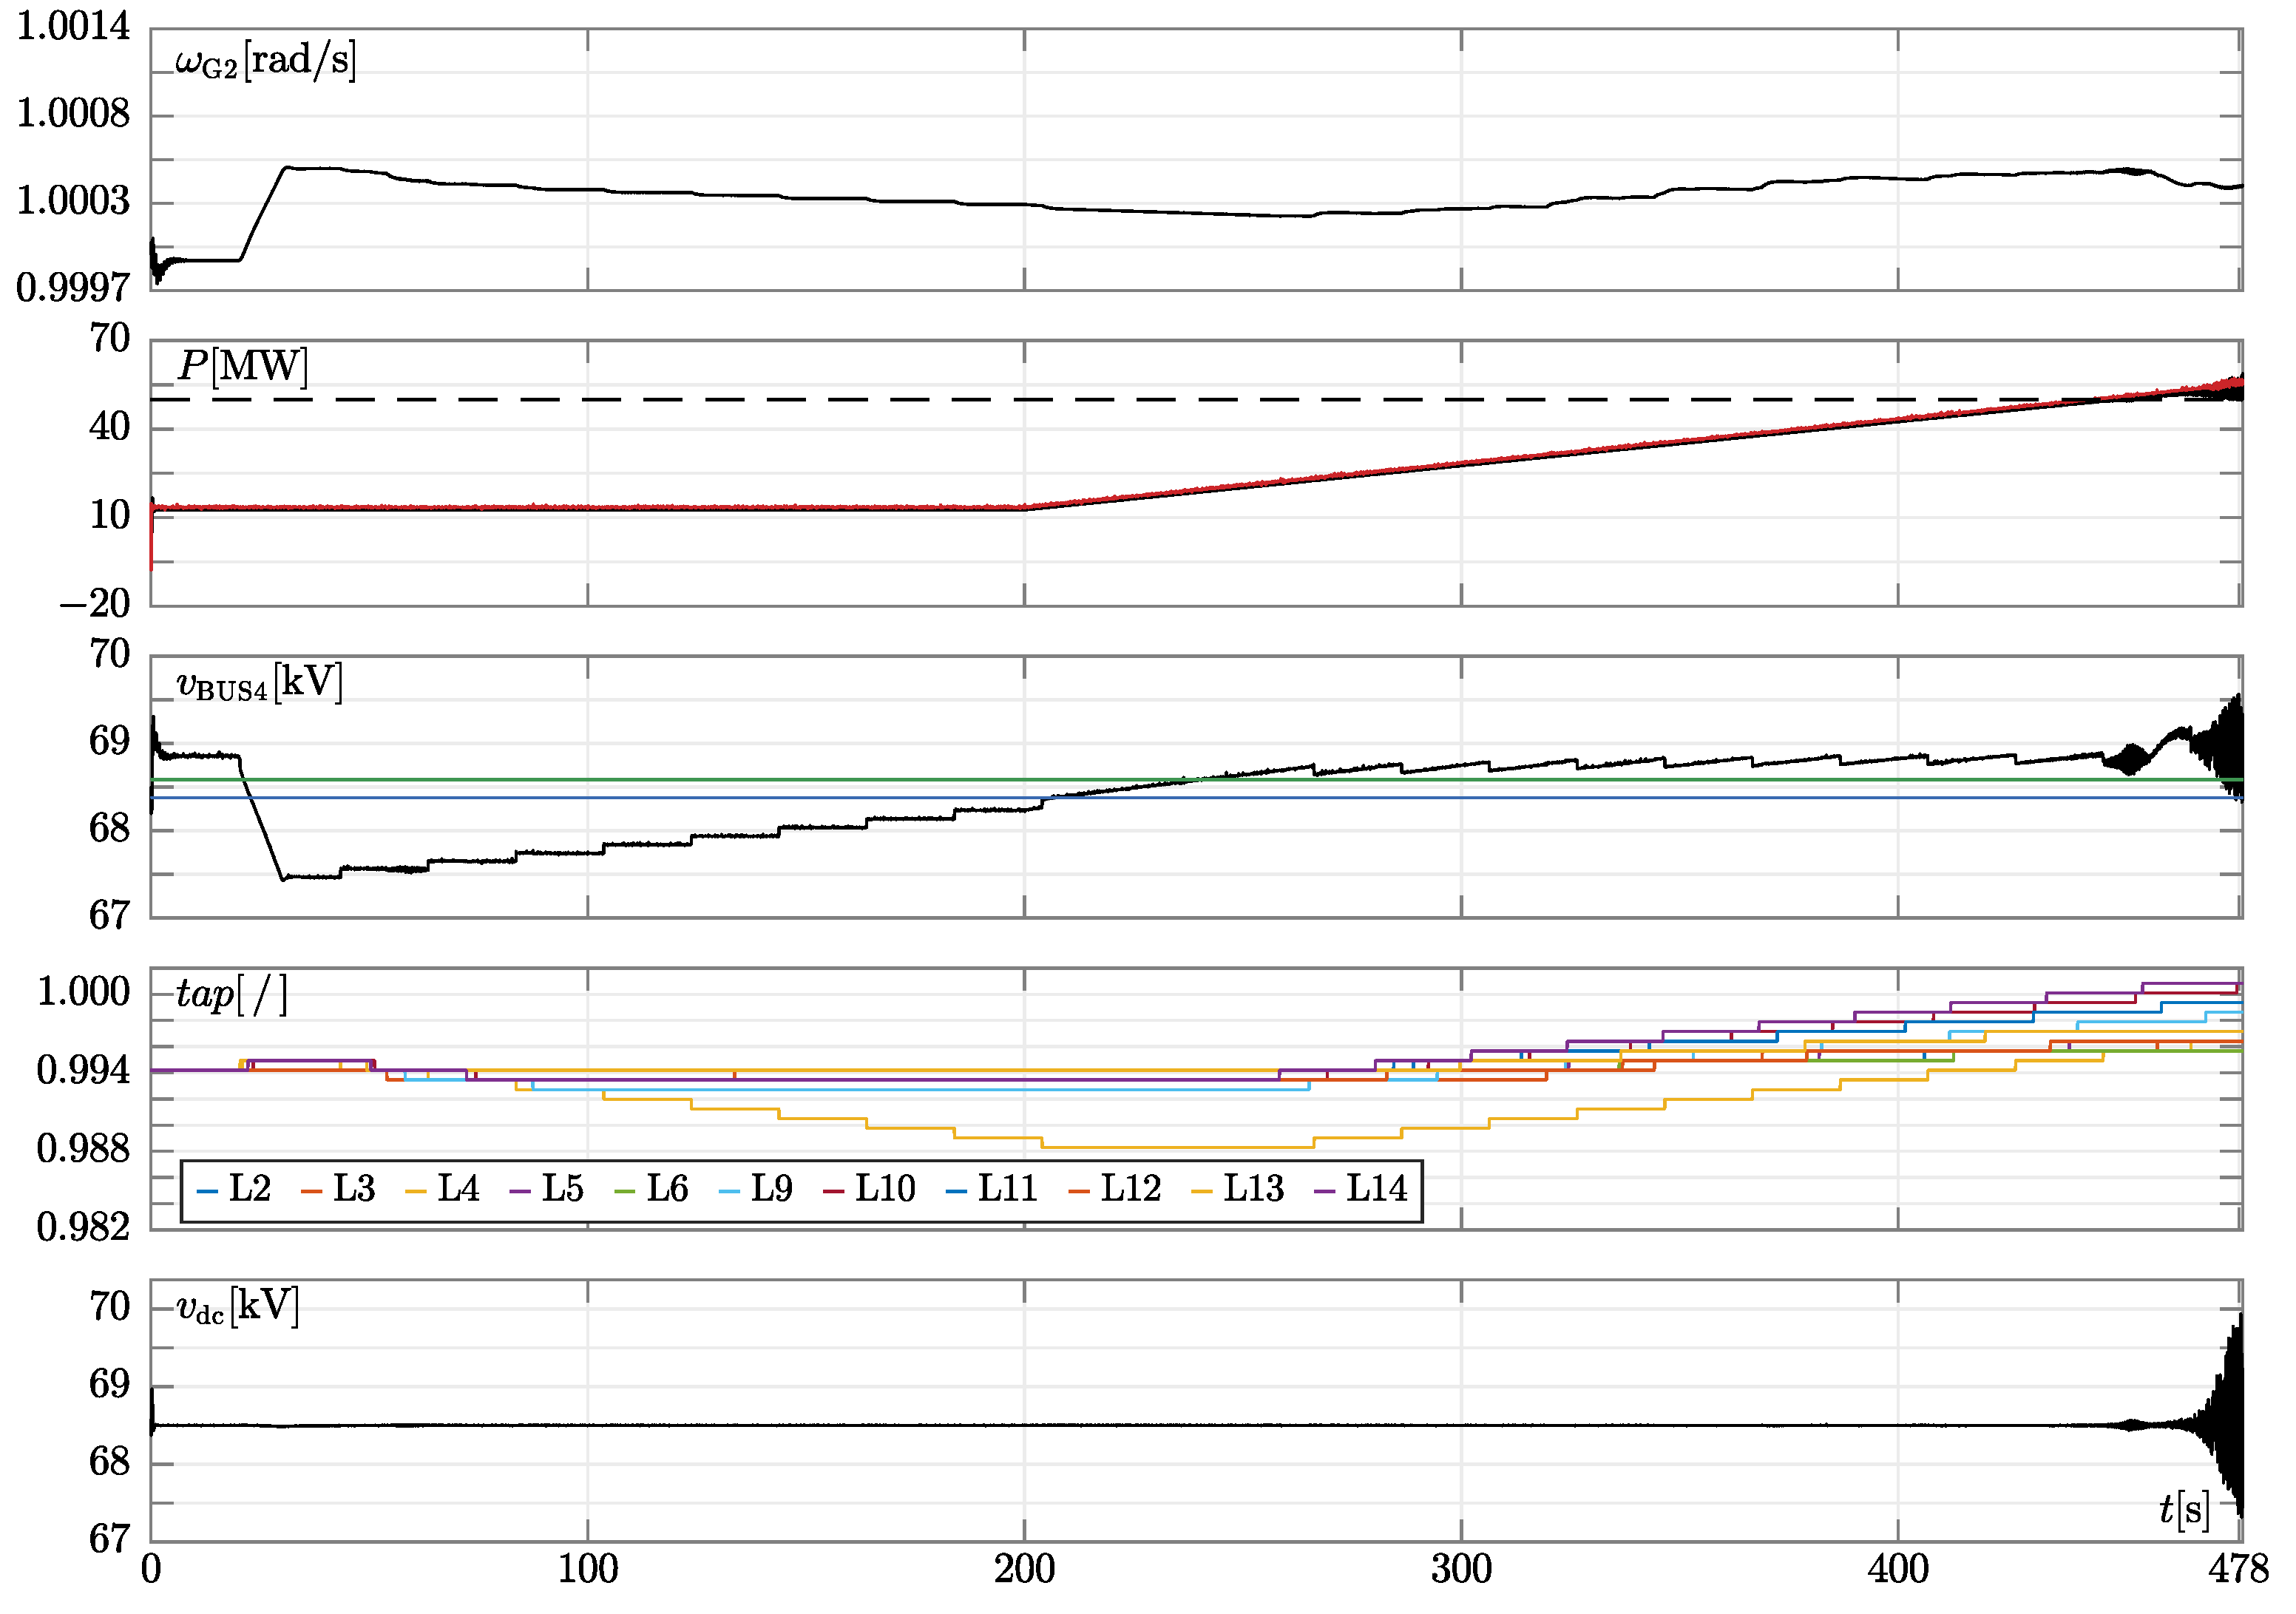Image resolution: width=2296 pixels, height=1614 pixels.
Task: Click the tap[/] plot label
Action: (x=232, y=995)
